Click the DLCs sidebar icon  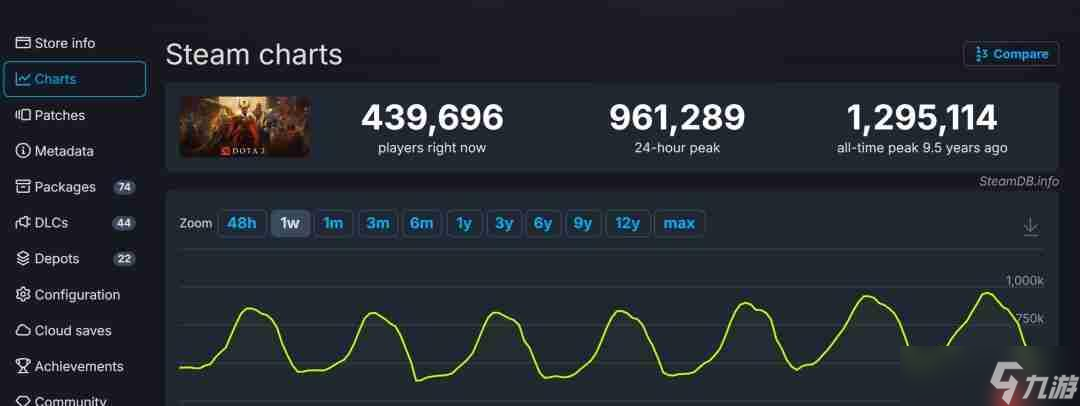pos(23,223)
